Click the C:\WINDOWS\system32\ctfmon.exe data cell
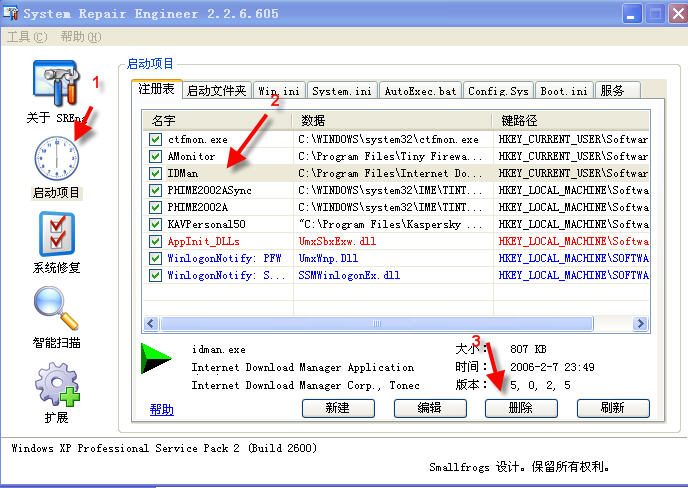 coord(388,140)
